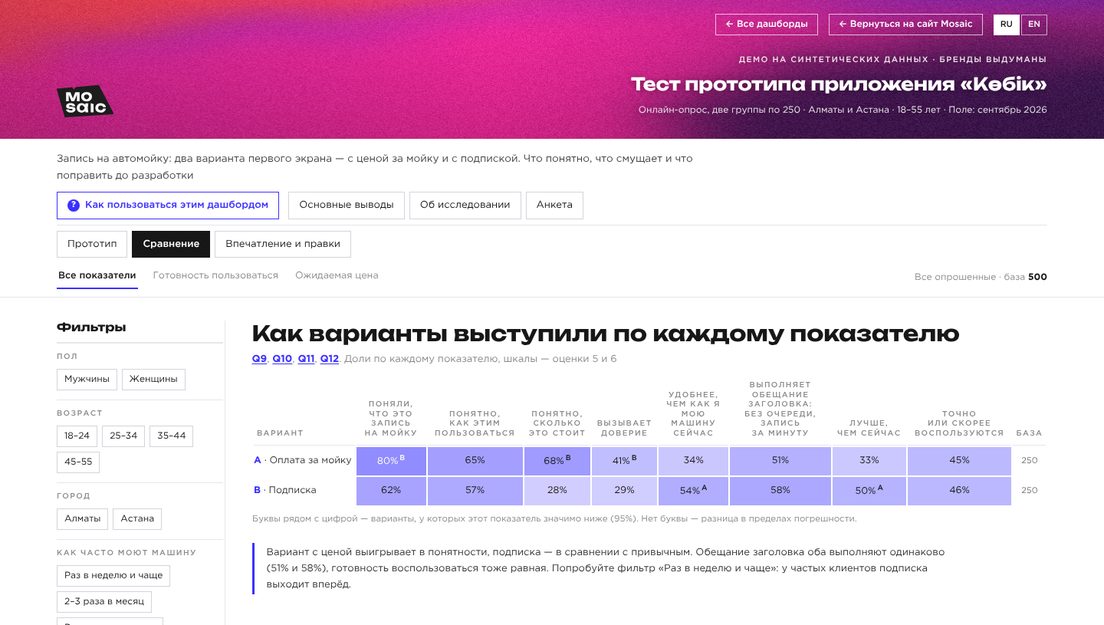This screenshot has height=625, width=1104.
Task: Click the 54% cell in row B
Action: point(693,491)
